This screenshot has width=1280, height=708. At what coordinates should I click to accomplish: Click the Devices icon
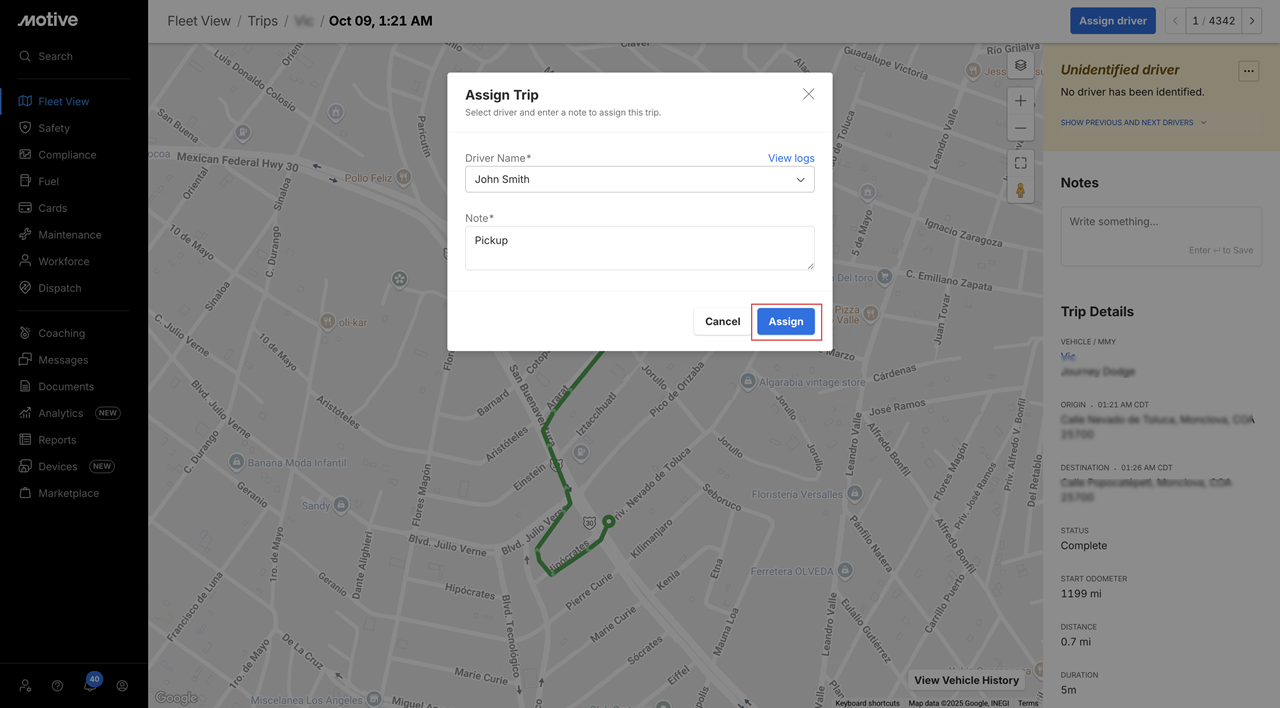pos(25,466)
